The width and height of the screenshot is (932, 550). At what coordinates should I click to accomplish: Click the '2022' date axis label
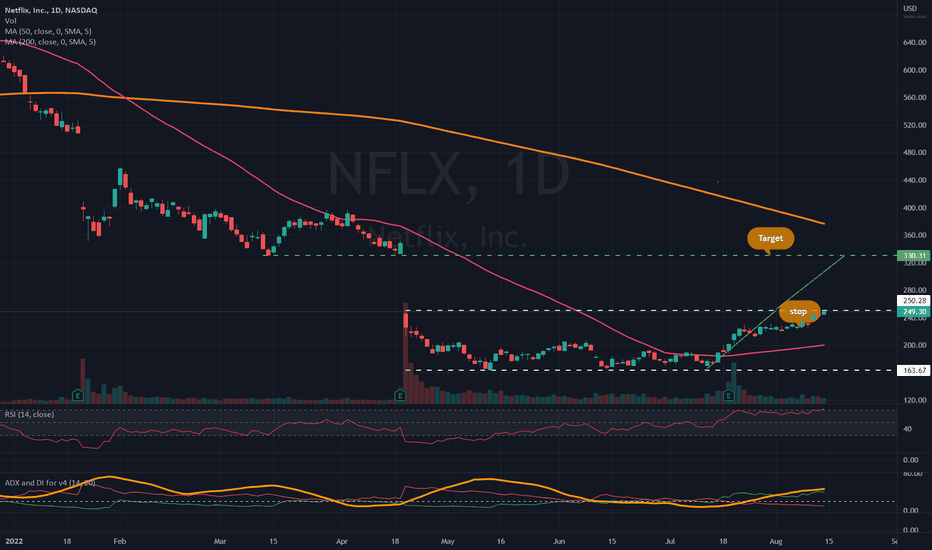point(14,542)
